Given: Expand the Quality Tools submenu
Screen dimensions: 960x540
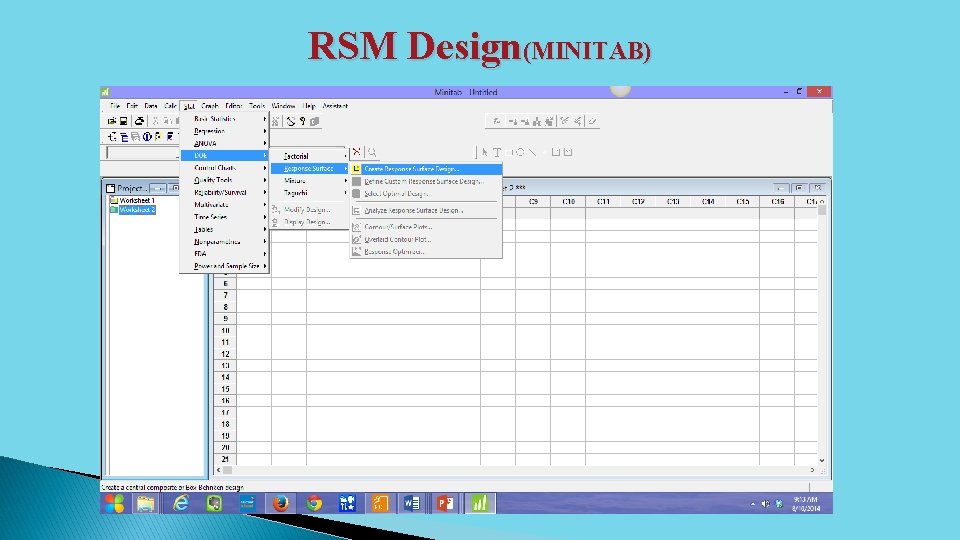Looking at the screenshot, I should click(225, 180).
